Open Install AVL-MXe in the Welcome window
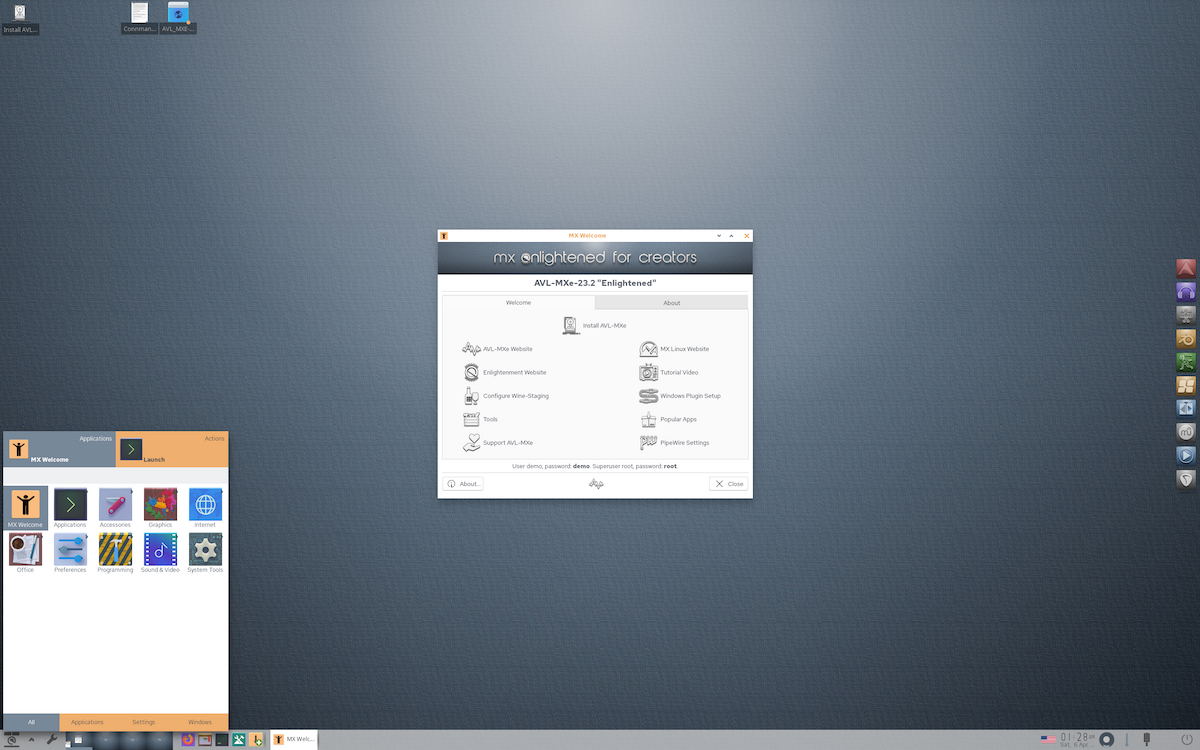Screen dimensions: 1200x750 595,325
